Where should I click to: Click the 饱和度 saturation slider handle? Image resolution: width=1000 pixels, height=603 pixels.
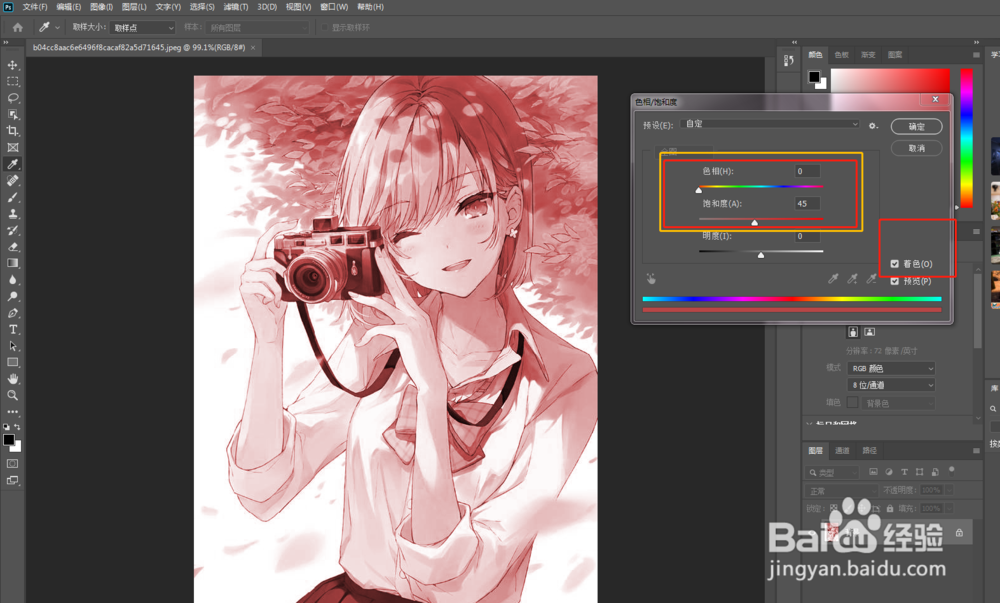pos(754,222)
